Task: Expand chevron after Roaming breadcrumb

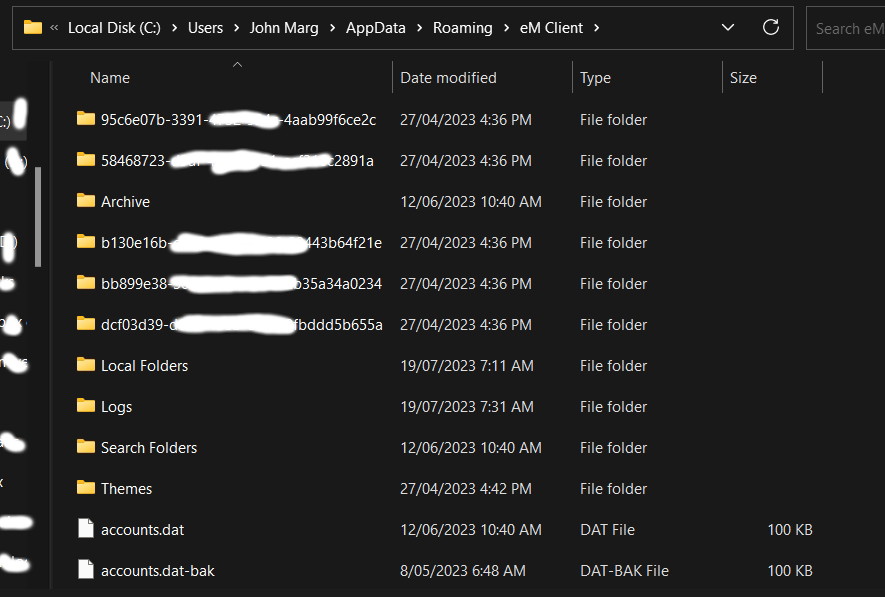Action: click(506, 28)
